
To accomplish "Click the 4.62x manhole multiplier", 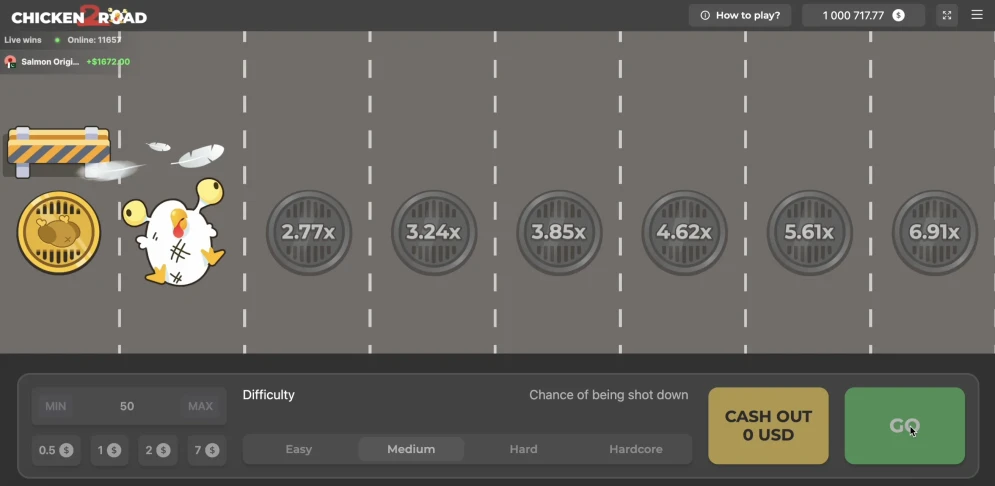I will coord(684,233).
